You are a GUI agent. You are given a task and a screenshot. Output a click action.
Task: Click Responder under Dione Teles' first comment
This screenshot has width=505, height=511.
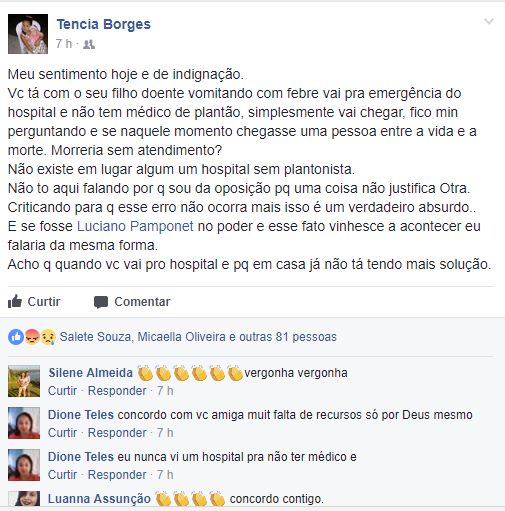(x=117, y=433)
